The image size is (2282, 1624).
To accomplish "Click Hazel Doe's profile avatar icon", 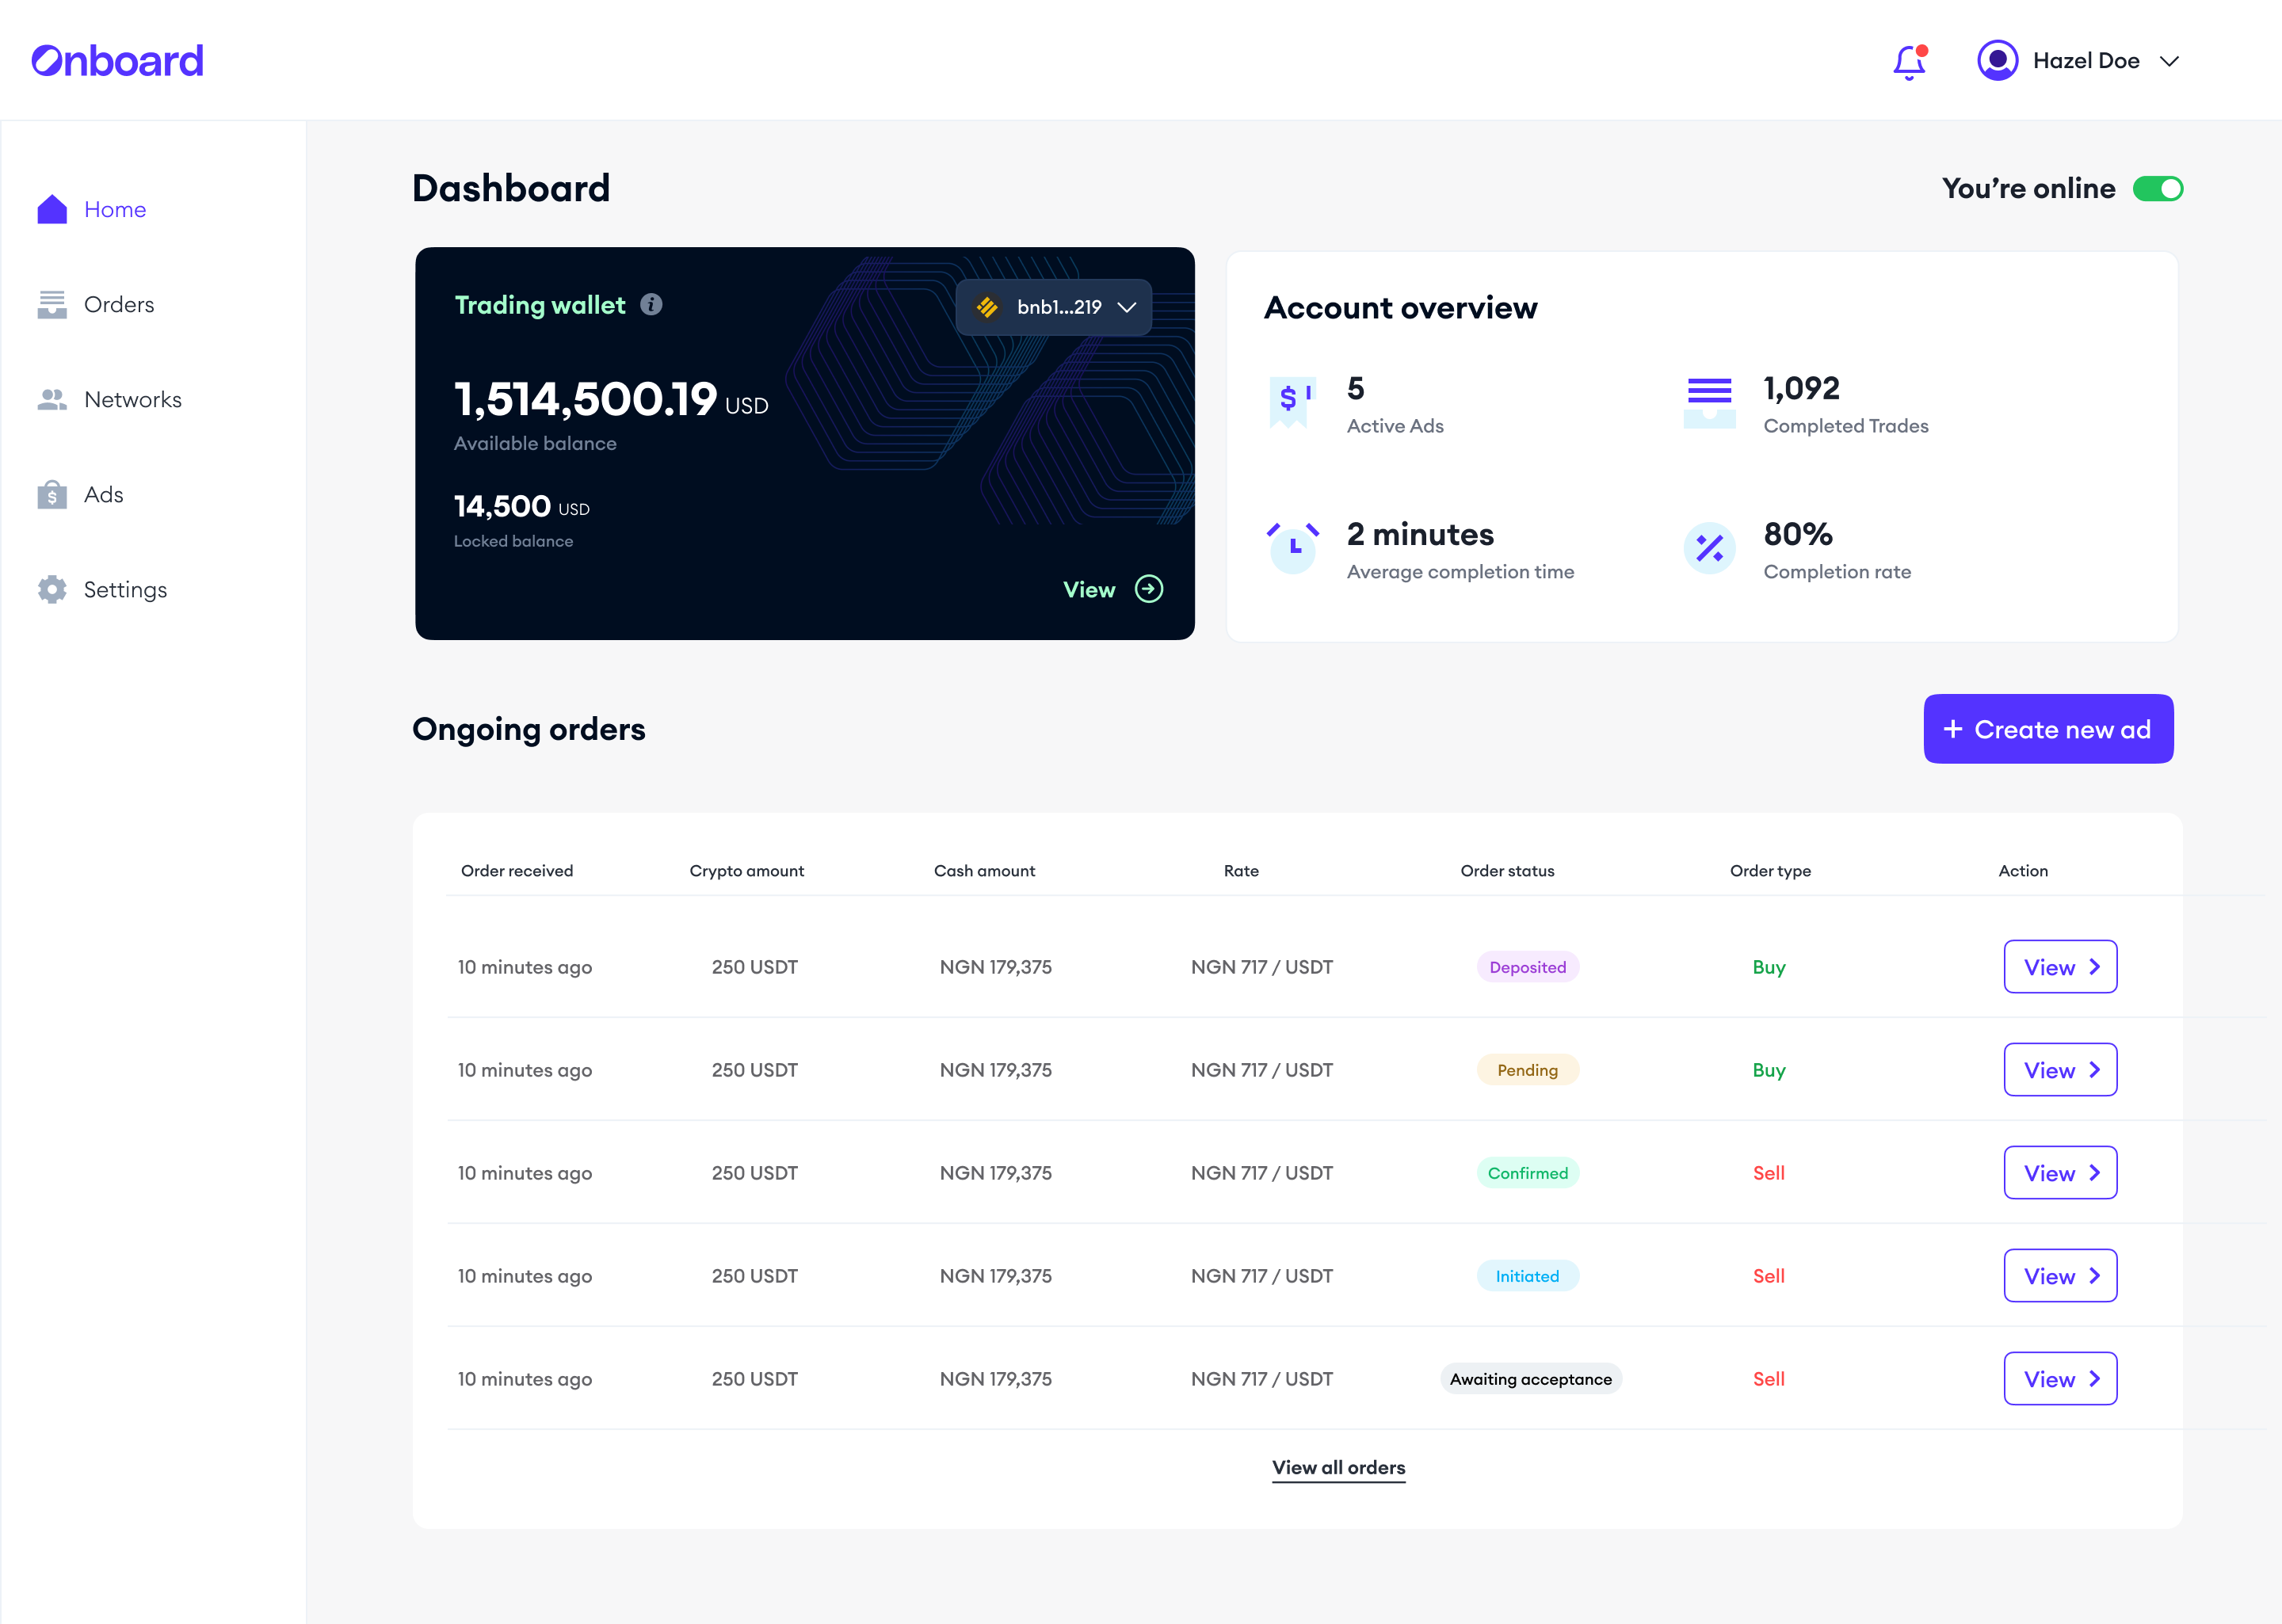I will (1997, 60).
